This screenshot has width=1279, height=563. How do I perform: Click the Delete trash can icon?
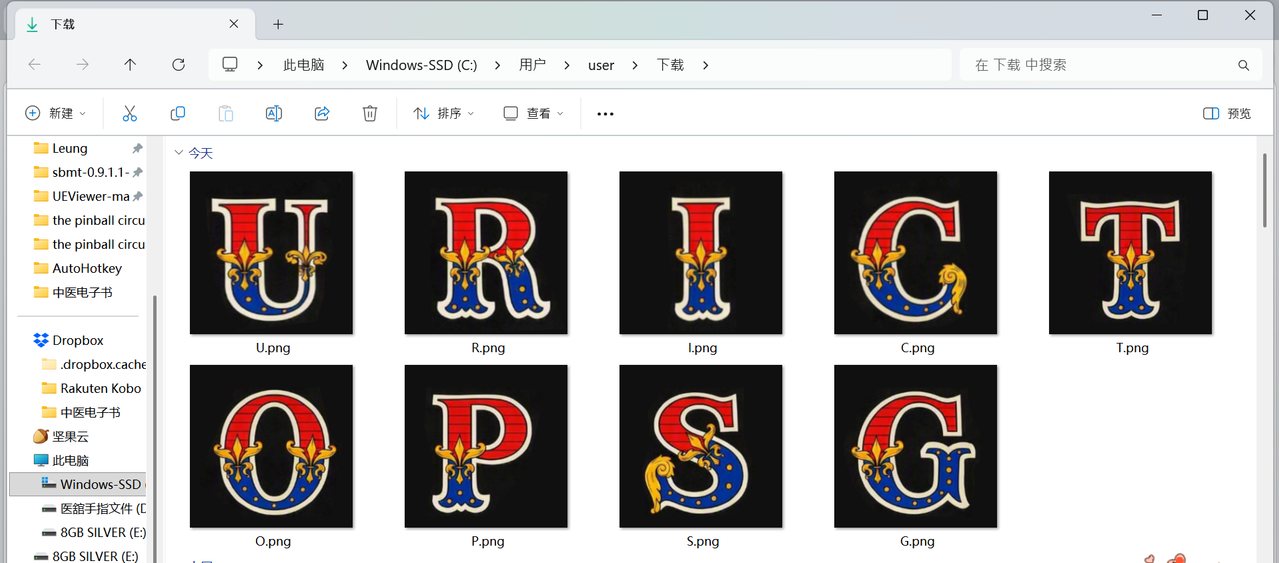[370, 114]
